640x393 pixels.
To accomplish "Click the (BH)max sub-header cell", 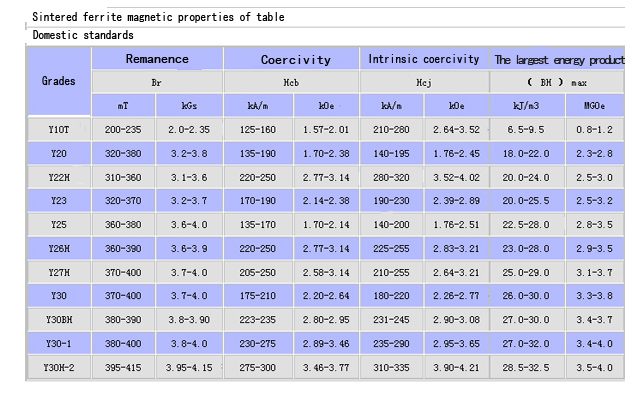I will point(558,82).
